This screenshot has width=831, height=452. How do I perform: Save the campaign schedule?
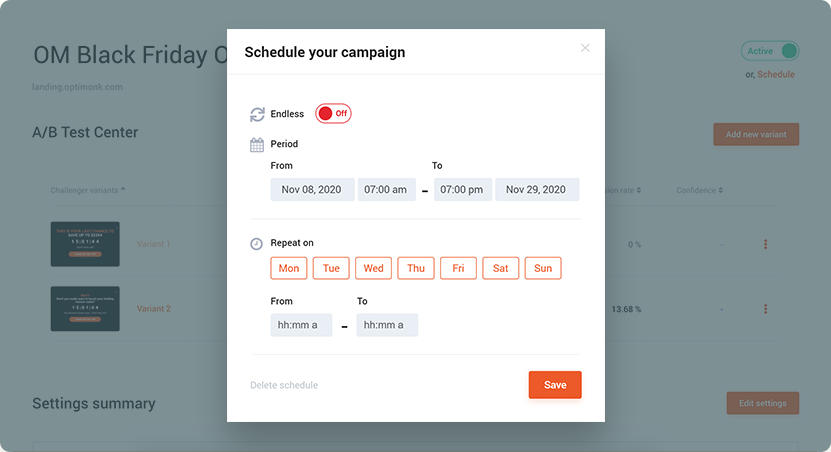coord(555,385)
